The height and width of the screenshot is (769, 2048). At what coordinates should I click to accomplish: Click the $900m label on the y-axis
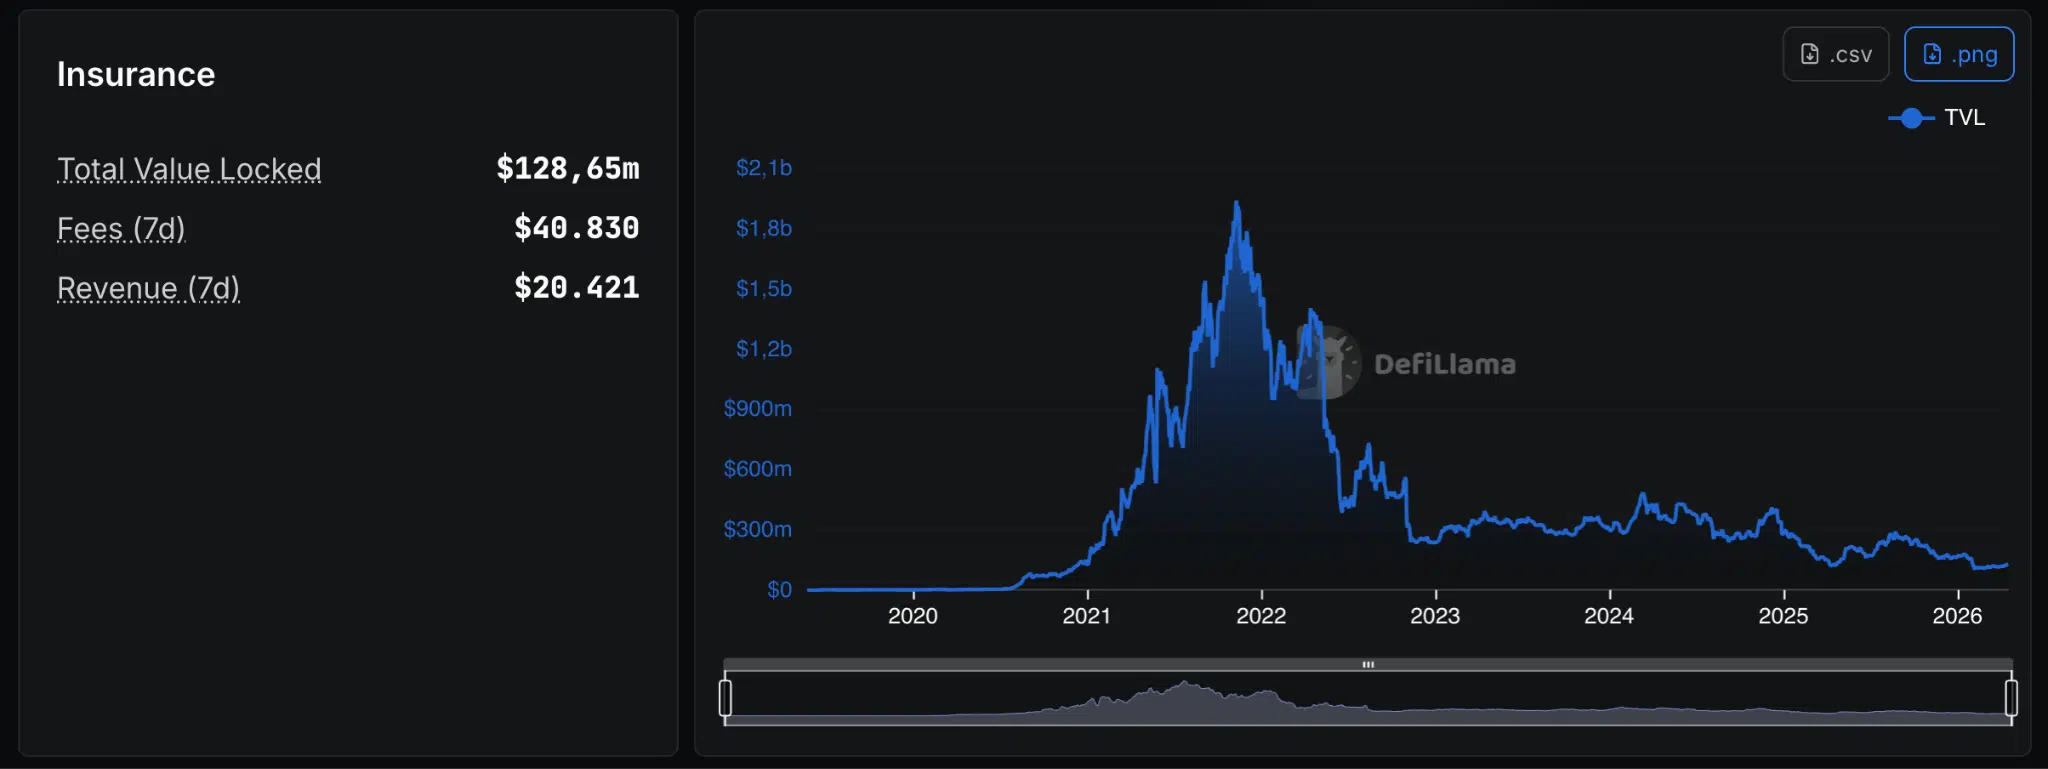(x=757, y=409)
